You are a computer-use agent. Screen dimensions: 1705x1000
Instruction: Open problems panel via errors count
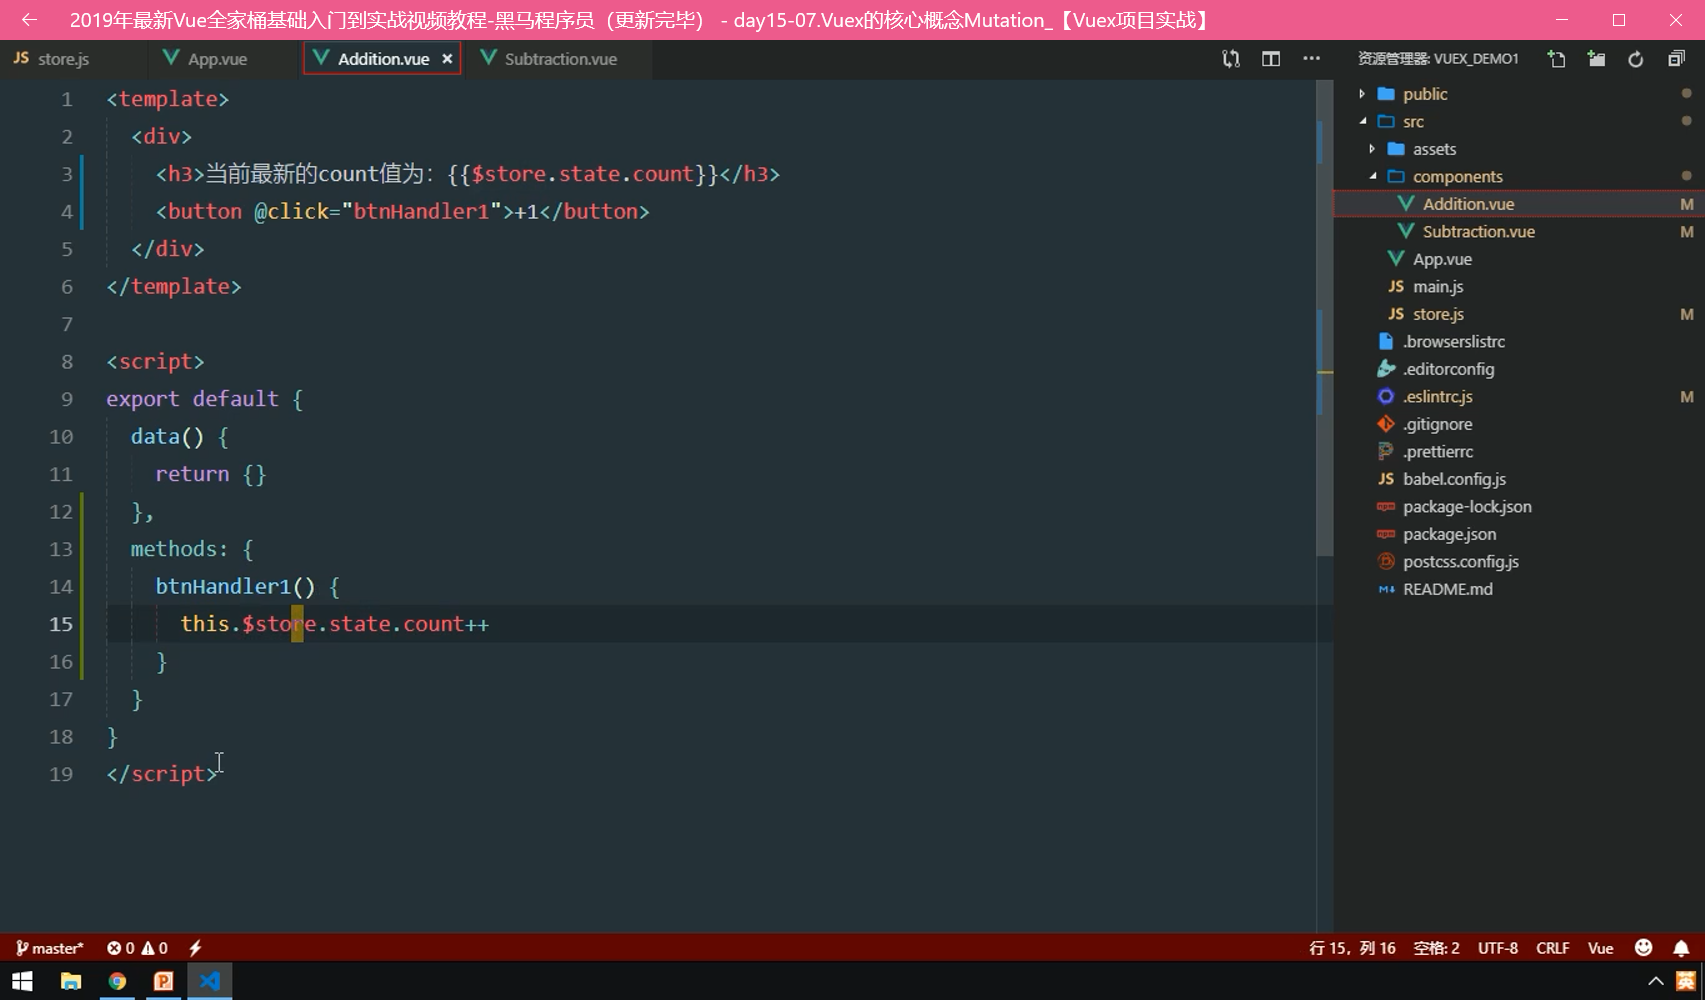point(137,948)
